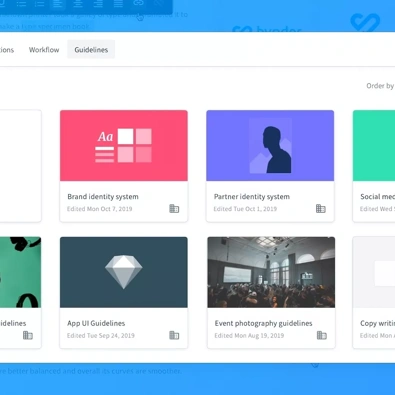The width and height of the screenshot is (395, 395).
Task: Open the Brand identity system title link
Action: 103,197
